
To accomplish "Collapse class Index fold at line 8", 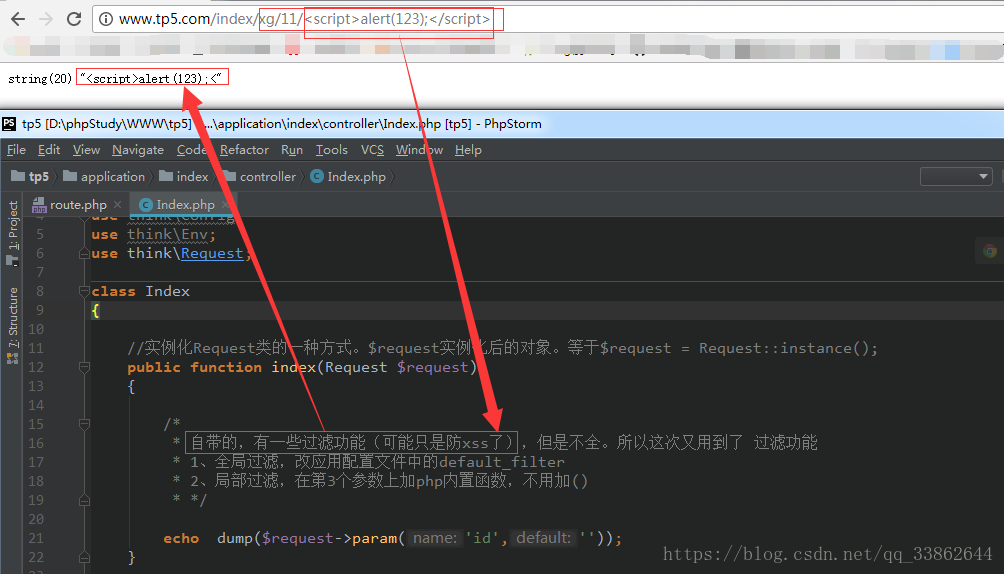I will click(x=84, y=291).
